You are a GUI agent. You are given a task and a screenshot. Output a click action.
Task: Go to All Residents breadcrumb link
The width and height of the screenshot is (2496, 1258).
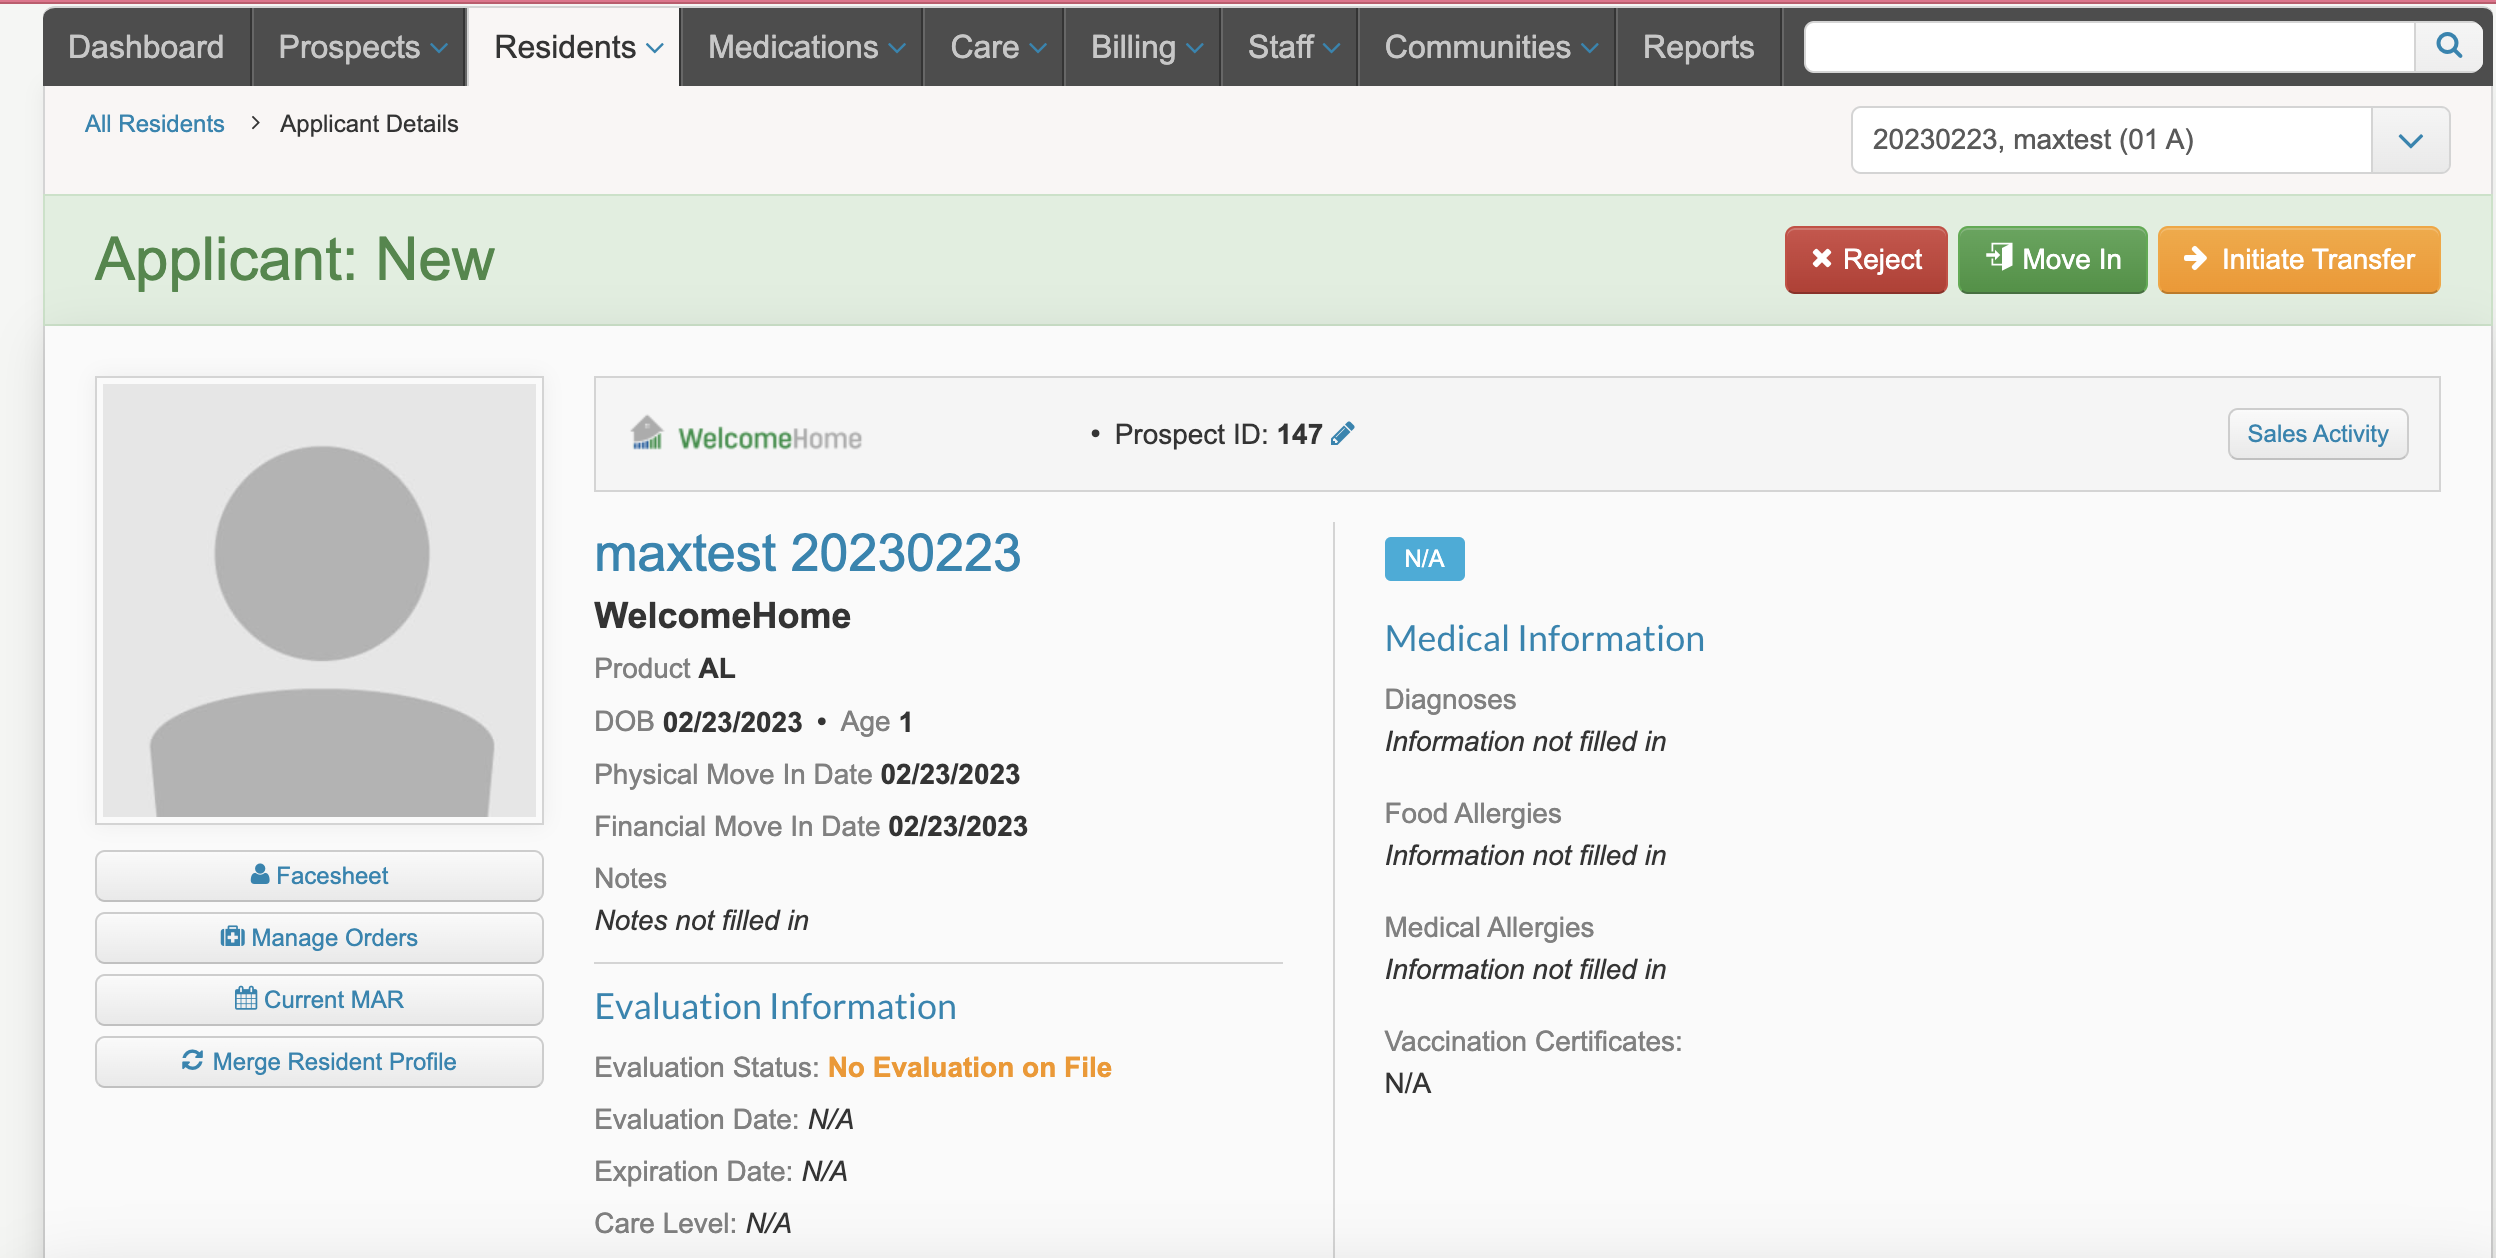154,123
